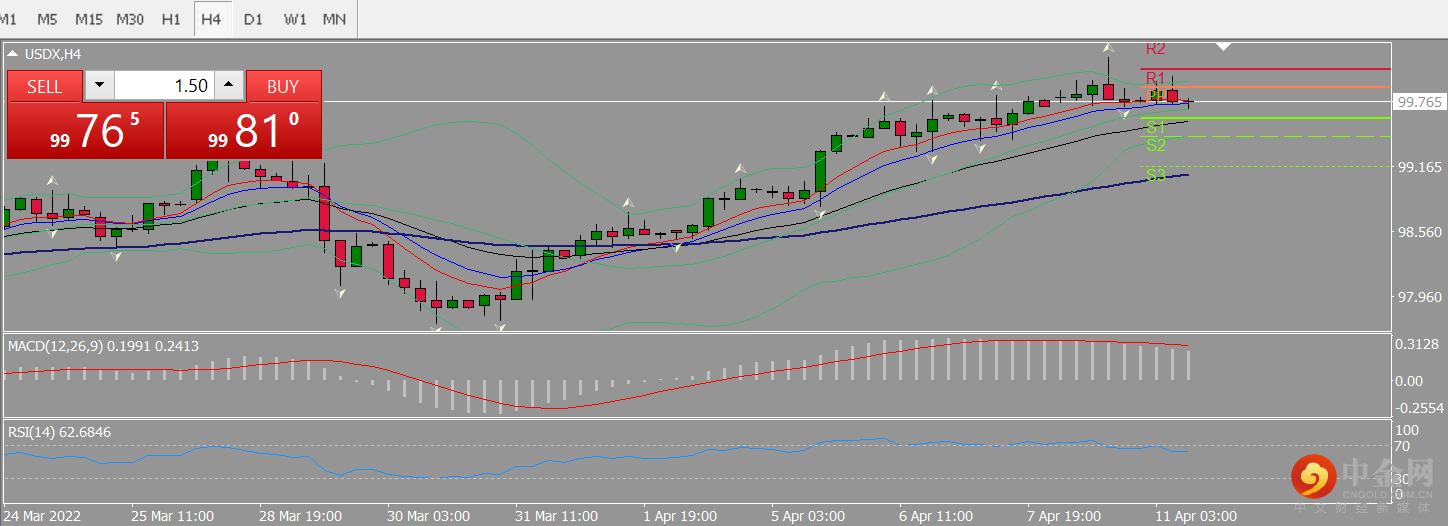Click the RSI(14) 62.6846 indicator label
Image resolution: width=1448 pixels, height=526 pixels.
click(59, 432)
